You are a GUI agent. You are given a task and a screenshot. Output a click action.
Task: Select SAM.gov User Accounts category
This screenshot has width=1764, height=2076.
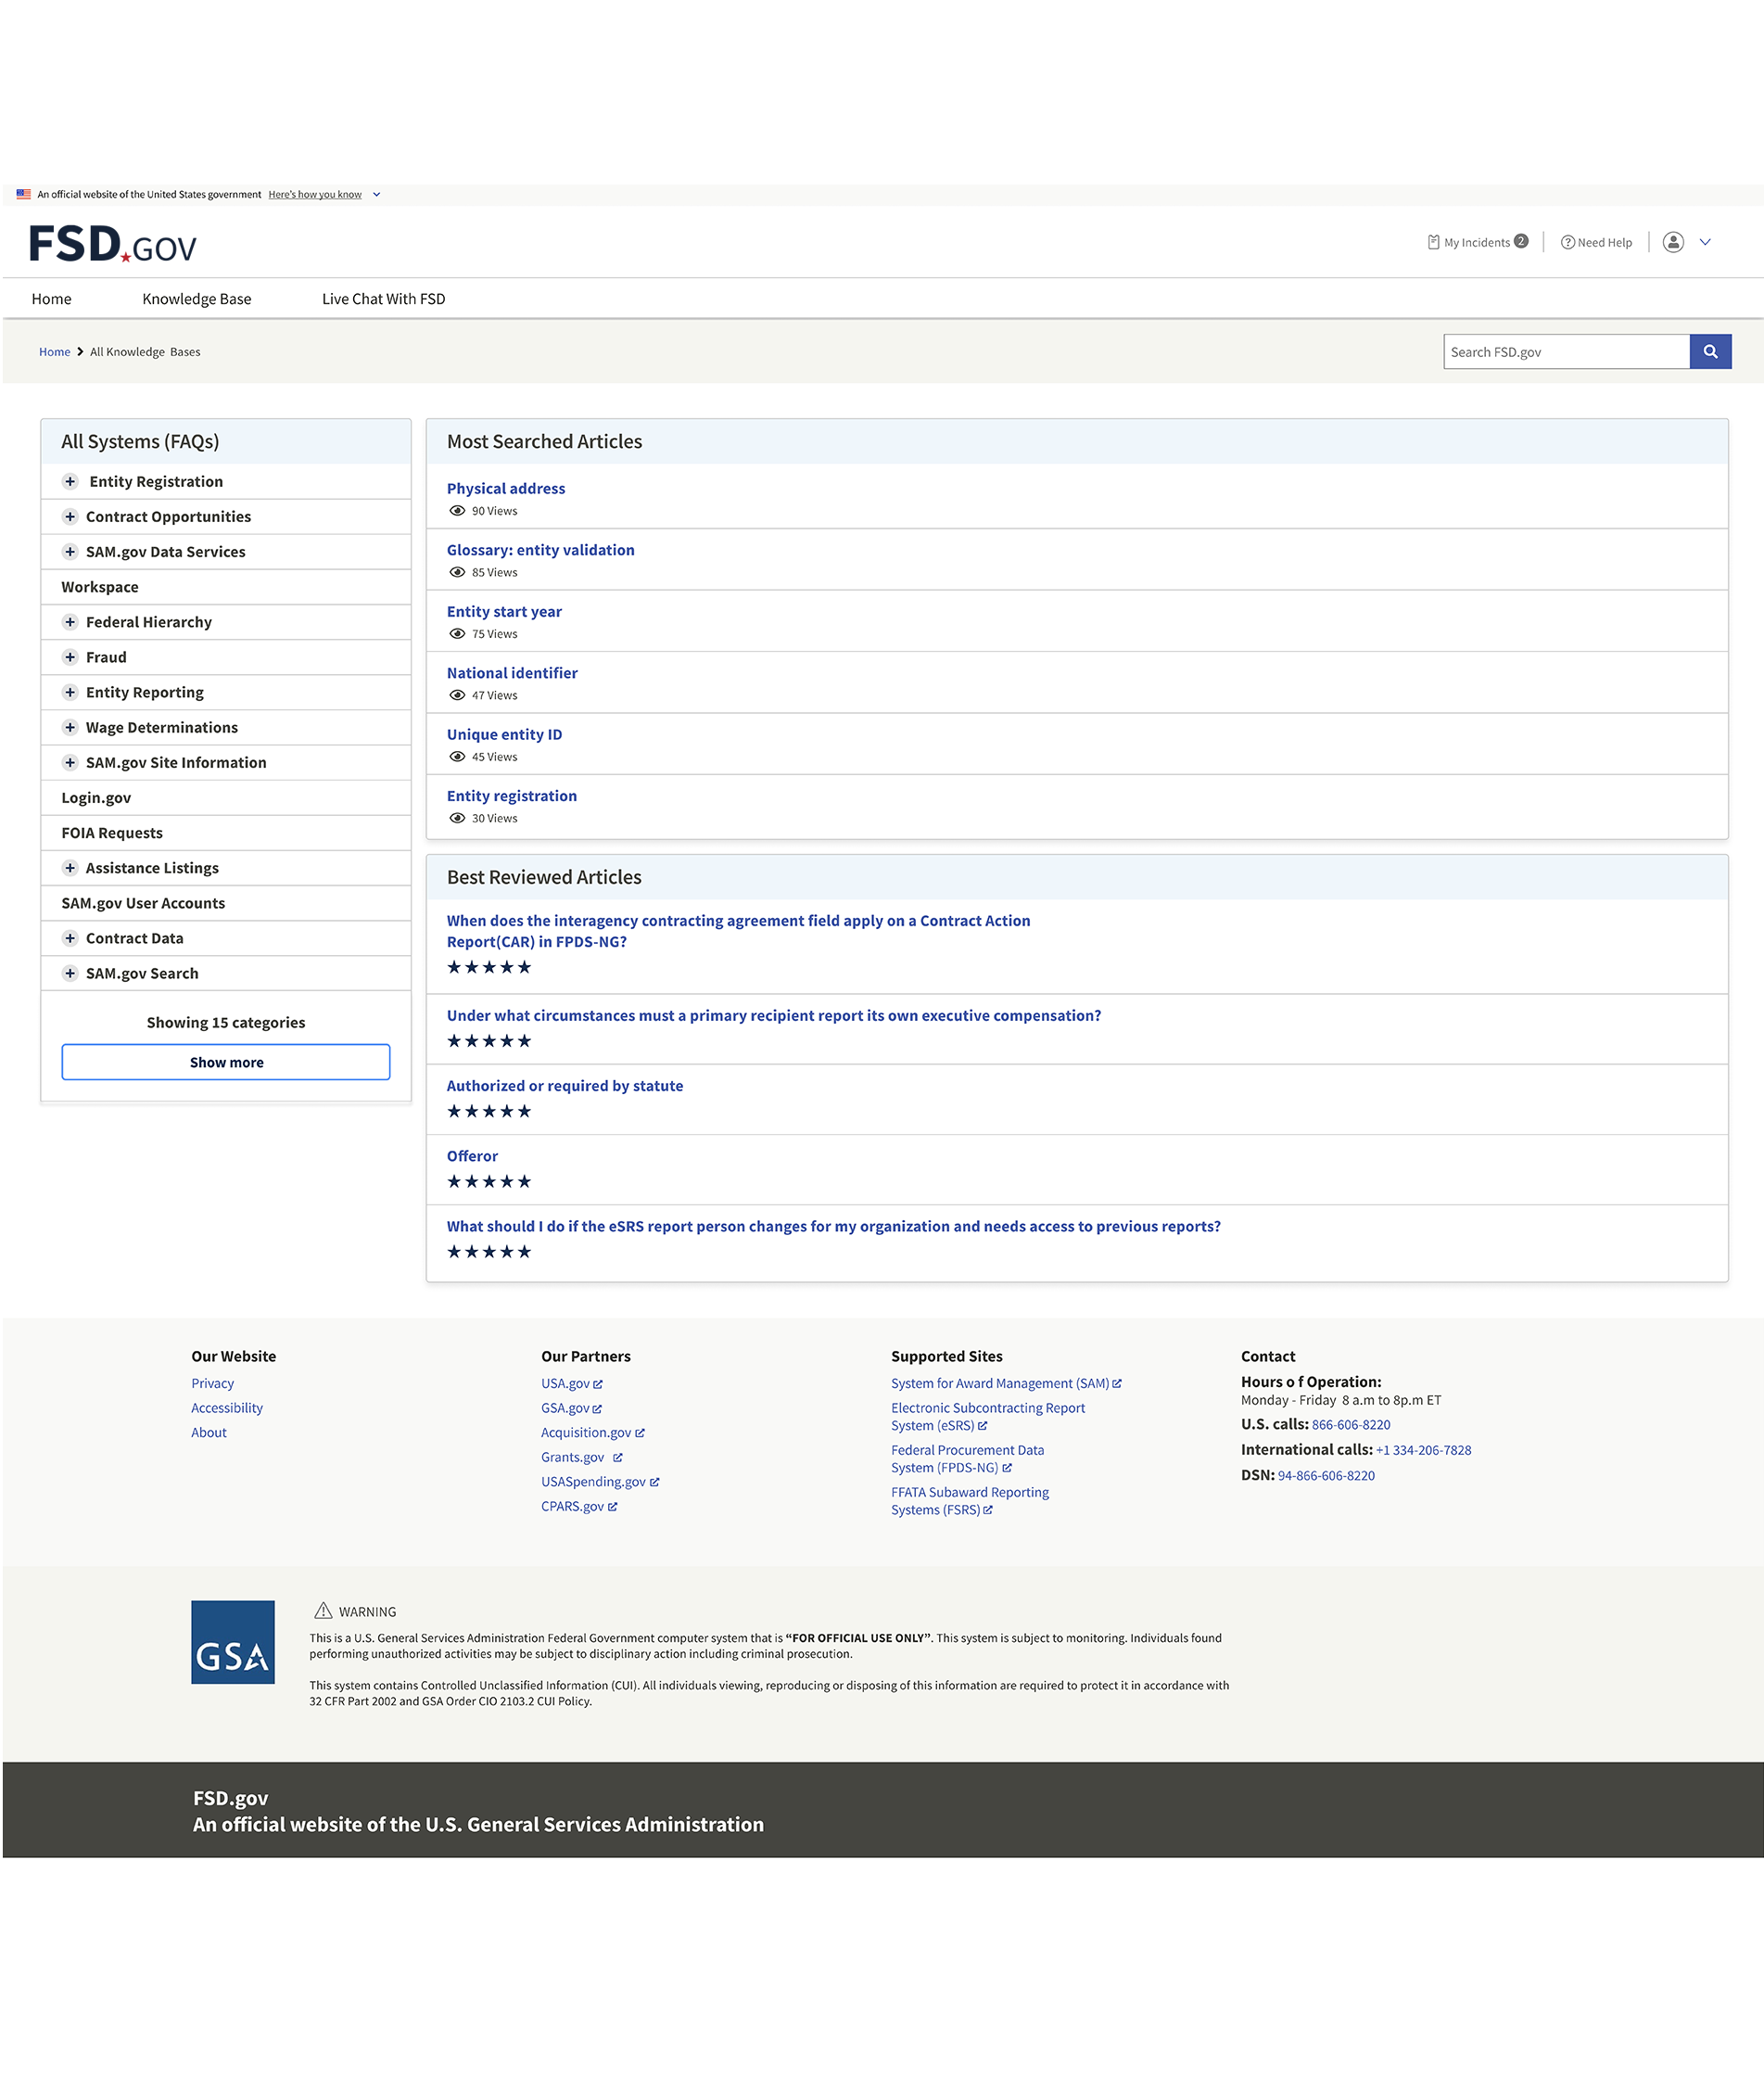click(x=143, y=903)
